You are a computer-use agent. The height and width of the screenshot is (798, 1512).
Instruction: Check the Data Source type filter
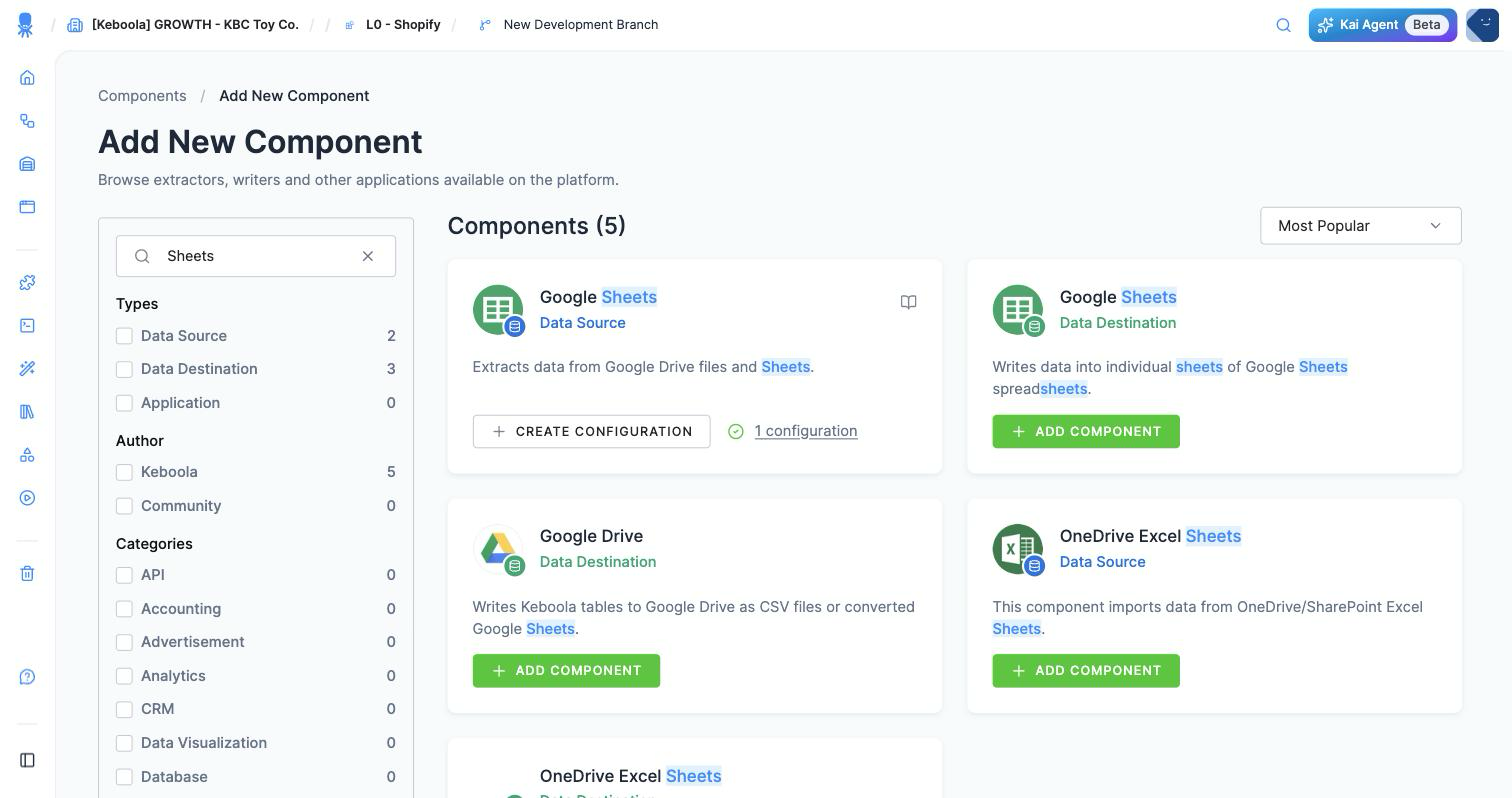[124, 336]
